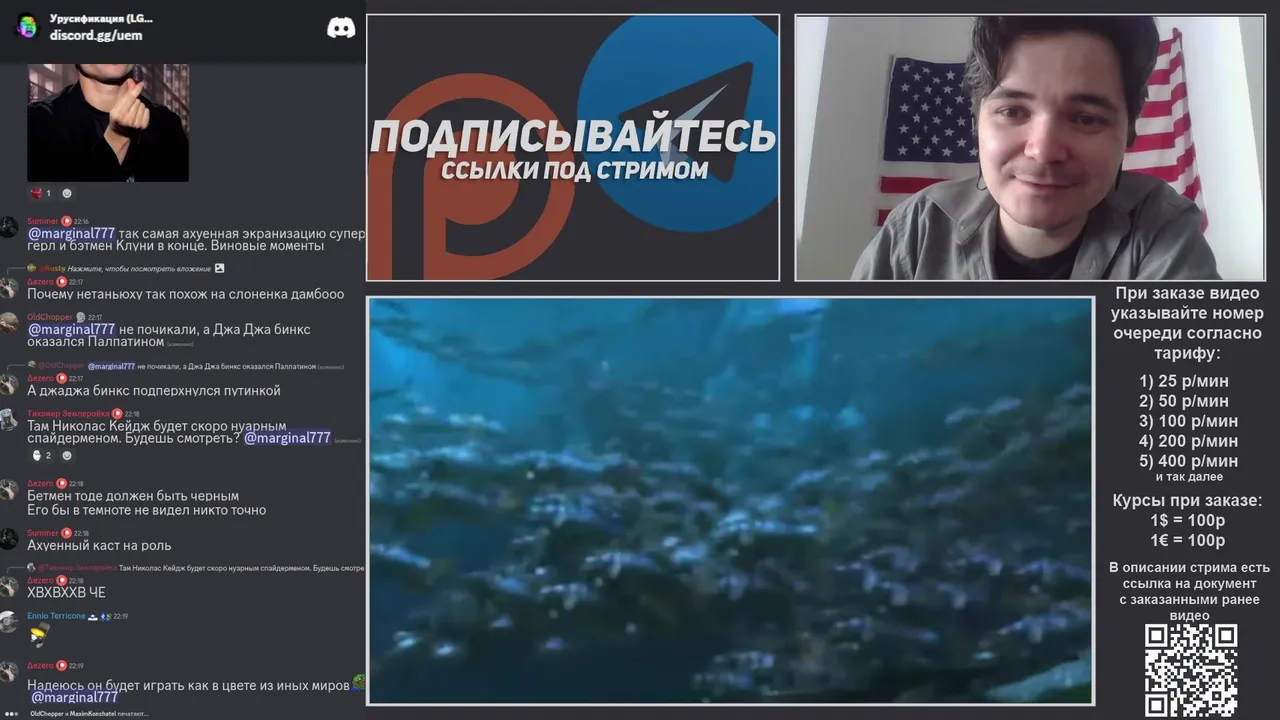Open the image attachment above the chat
The height and width of the screenshot is (720, 1280).
(x=108, y=122)
